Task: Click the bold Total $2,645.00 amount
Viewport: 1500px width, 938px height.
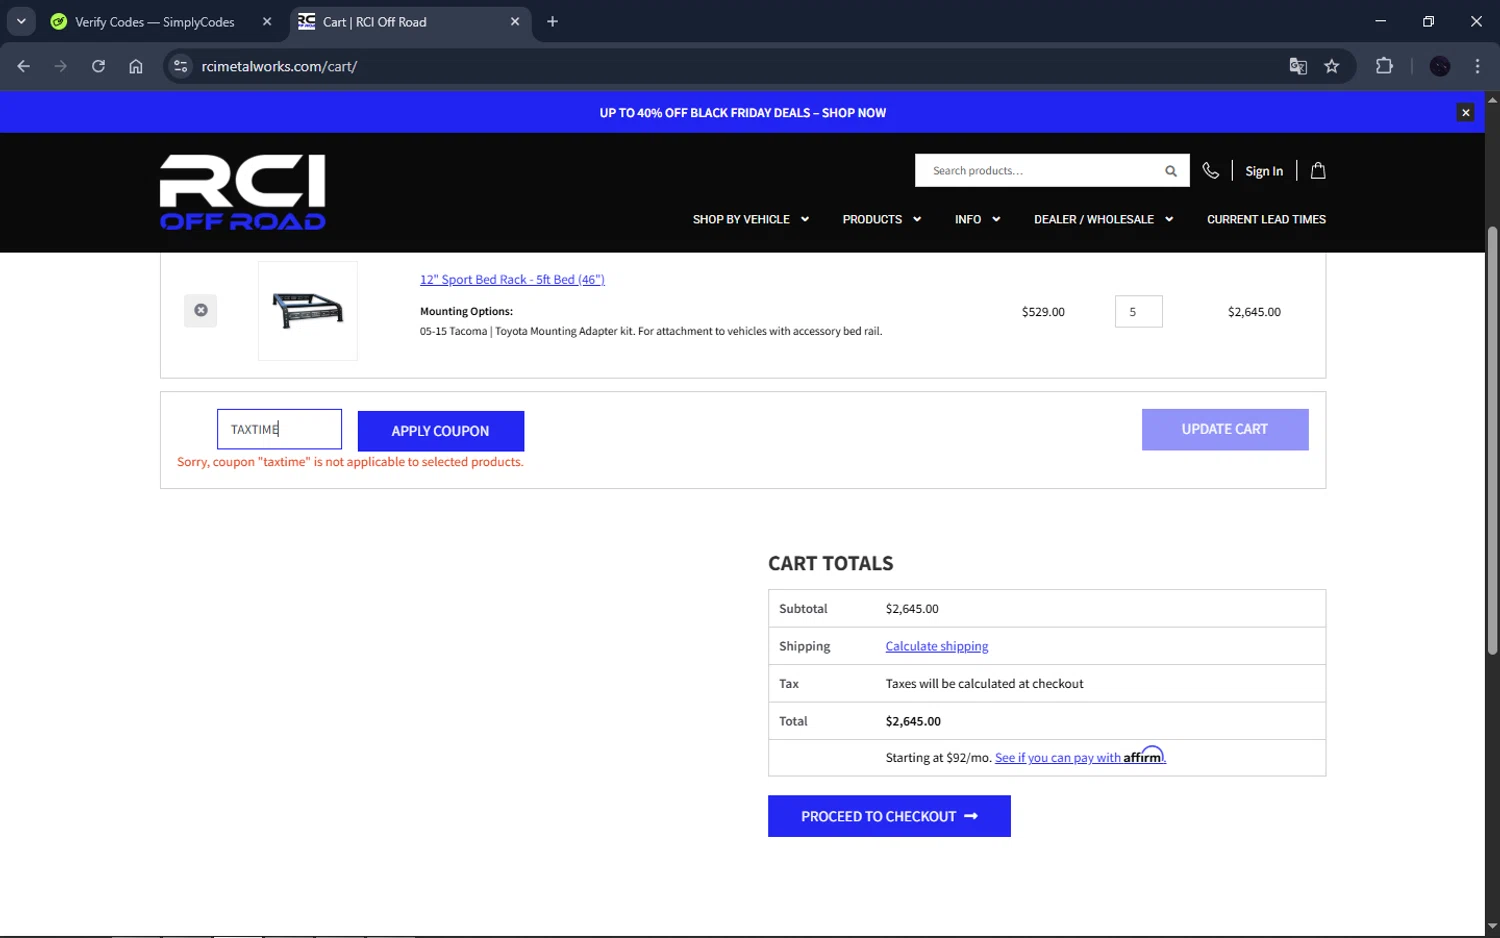Action: click(913, 721)
